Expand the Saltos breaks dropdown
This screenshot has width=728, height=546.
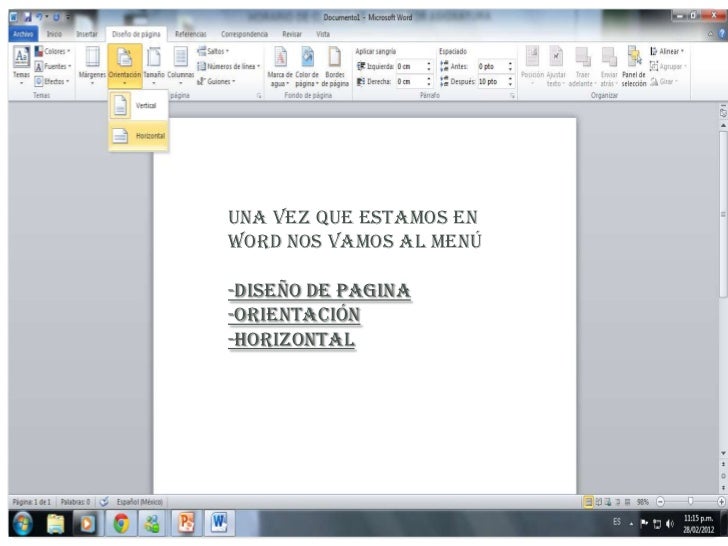(213, 51)
